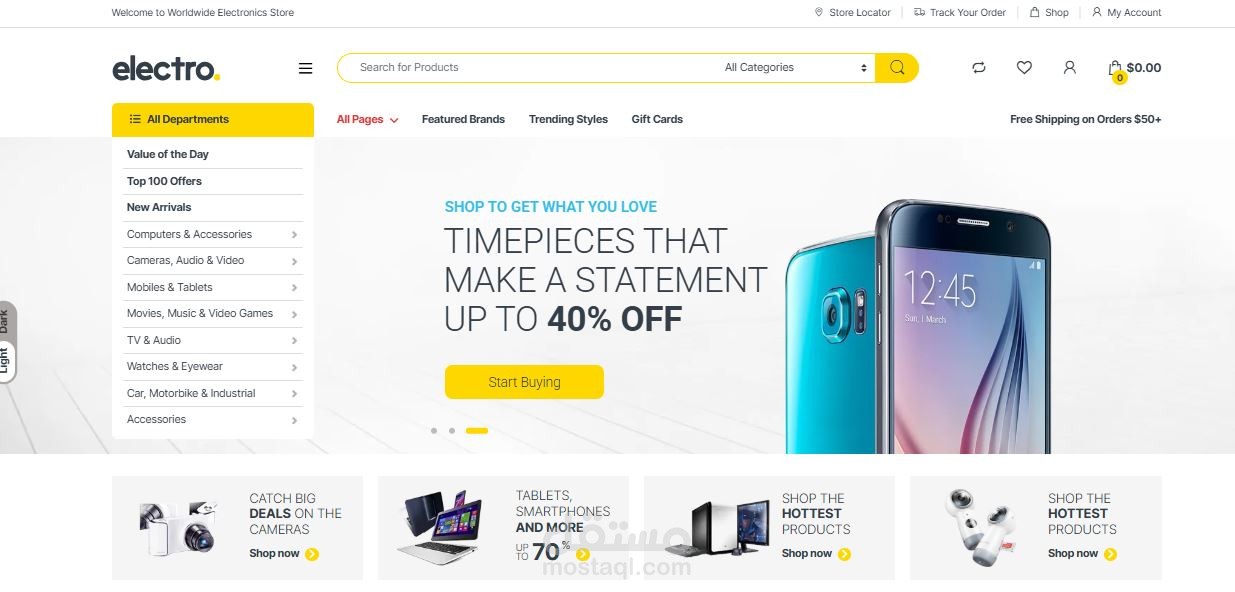Focus the Search for Products field

click(x=530, y=67)
